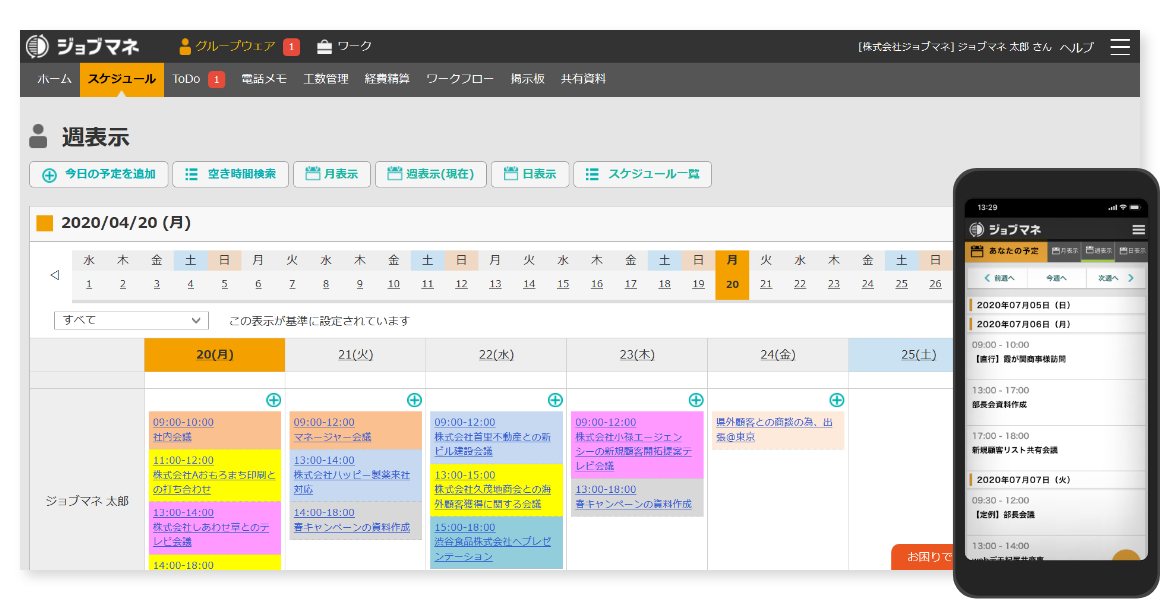1164x600 pixels.
Task: Open the 15:00-18:00 渋谷食品 プレゼンテーション event
Action: 496,543
